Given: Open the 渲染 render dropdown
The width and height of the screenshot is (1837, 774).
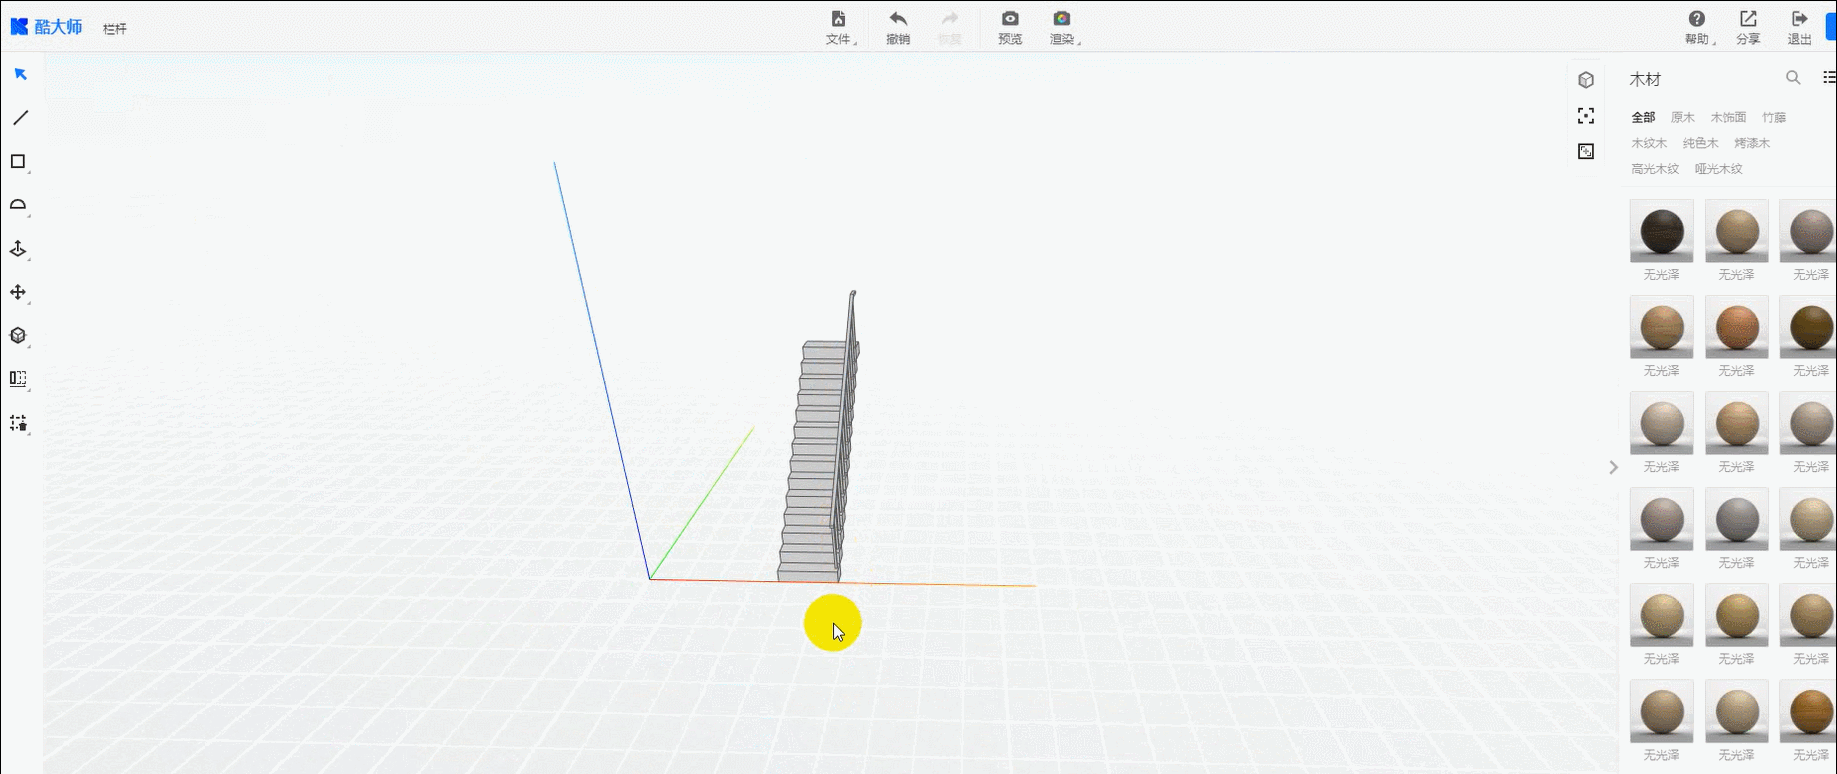Looking at the screenshot, I should [x=1063, y=27].
